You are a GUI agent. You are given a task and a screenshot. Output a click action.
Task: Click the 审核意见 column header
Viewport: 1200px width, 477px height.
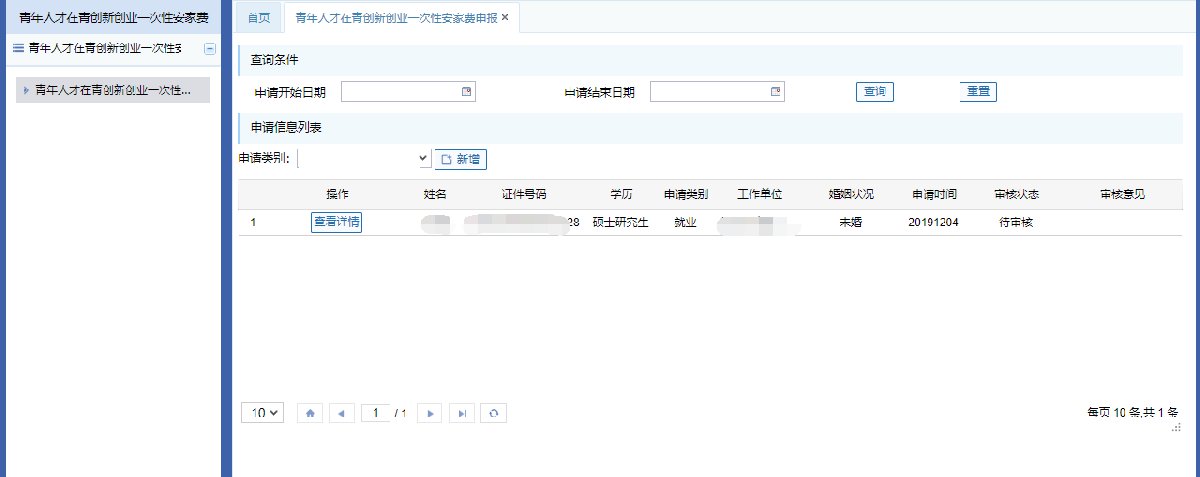tap(1122, 194)
